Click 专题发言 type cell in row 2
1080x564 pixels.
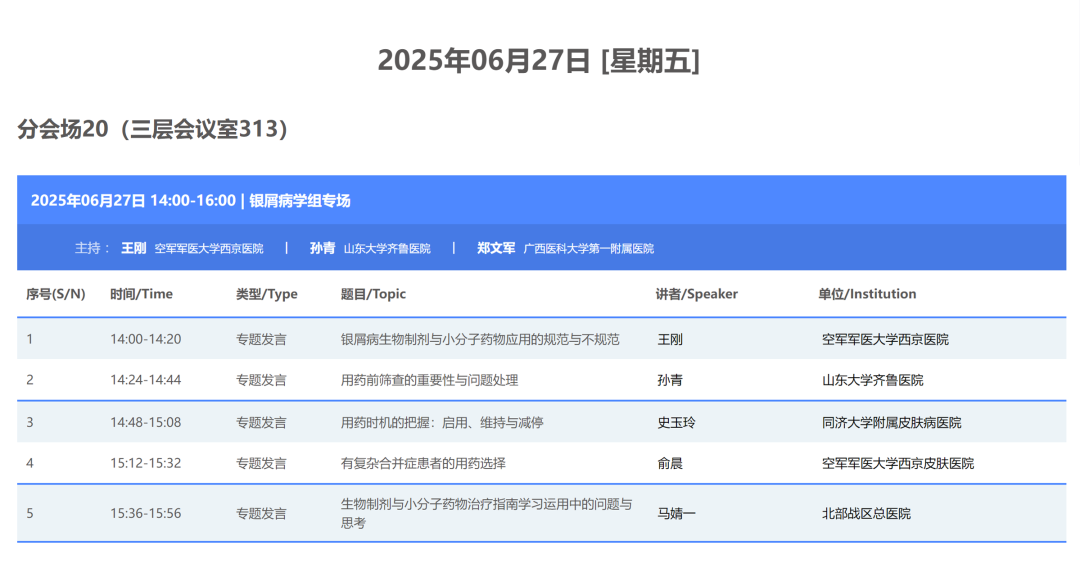click(x=261, y=379)
